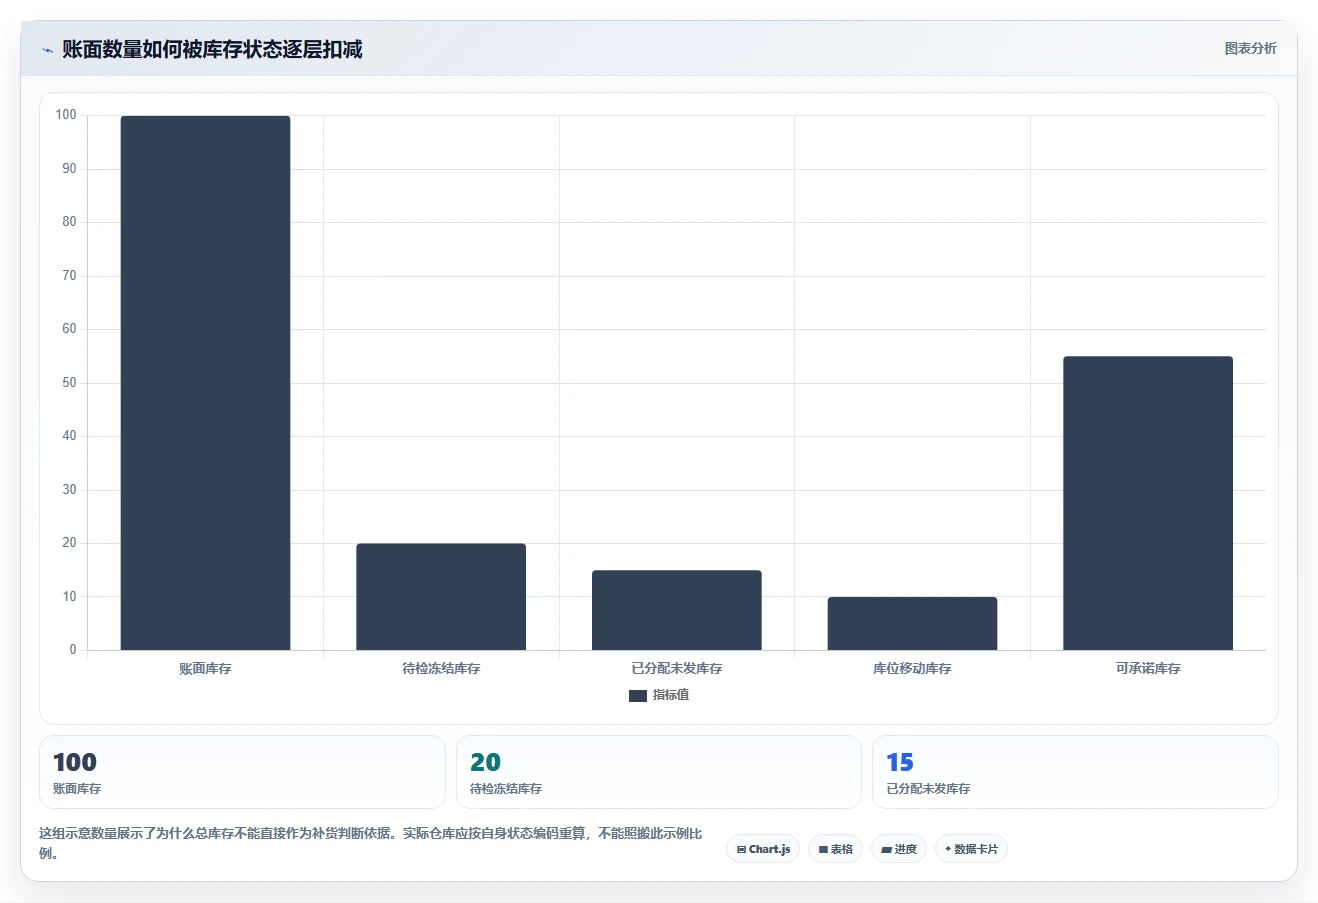Click the y-axis value 100
The height and width of the screenshot is (903, 1318).
pyautogui.click(x=66, y=115)
